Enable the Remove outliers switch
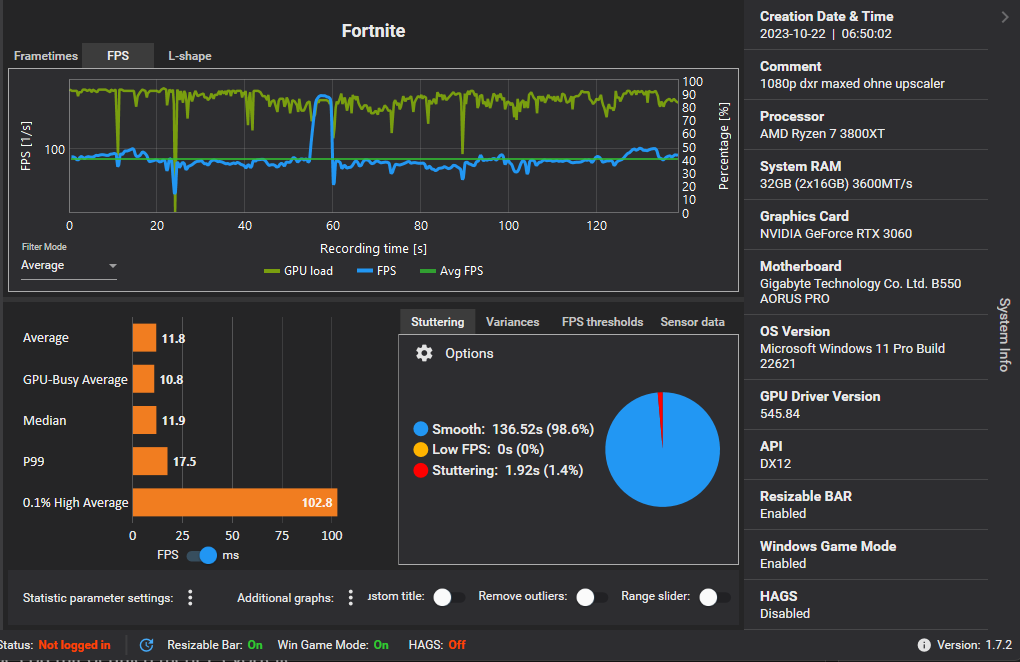Screen dimensions: 1020x662 [592, 597]
